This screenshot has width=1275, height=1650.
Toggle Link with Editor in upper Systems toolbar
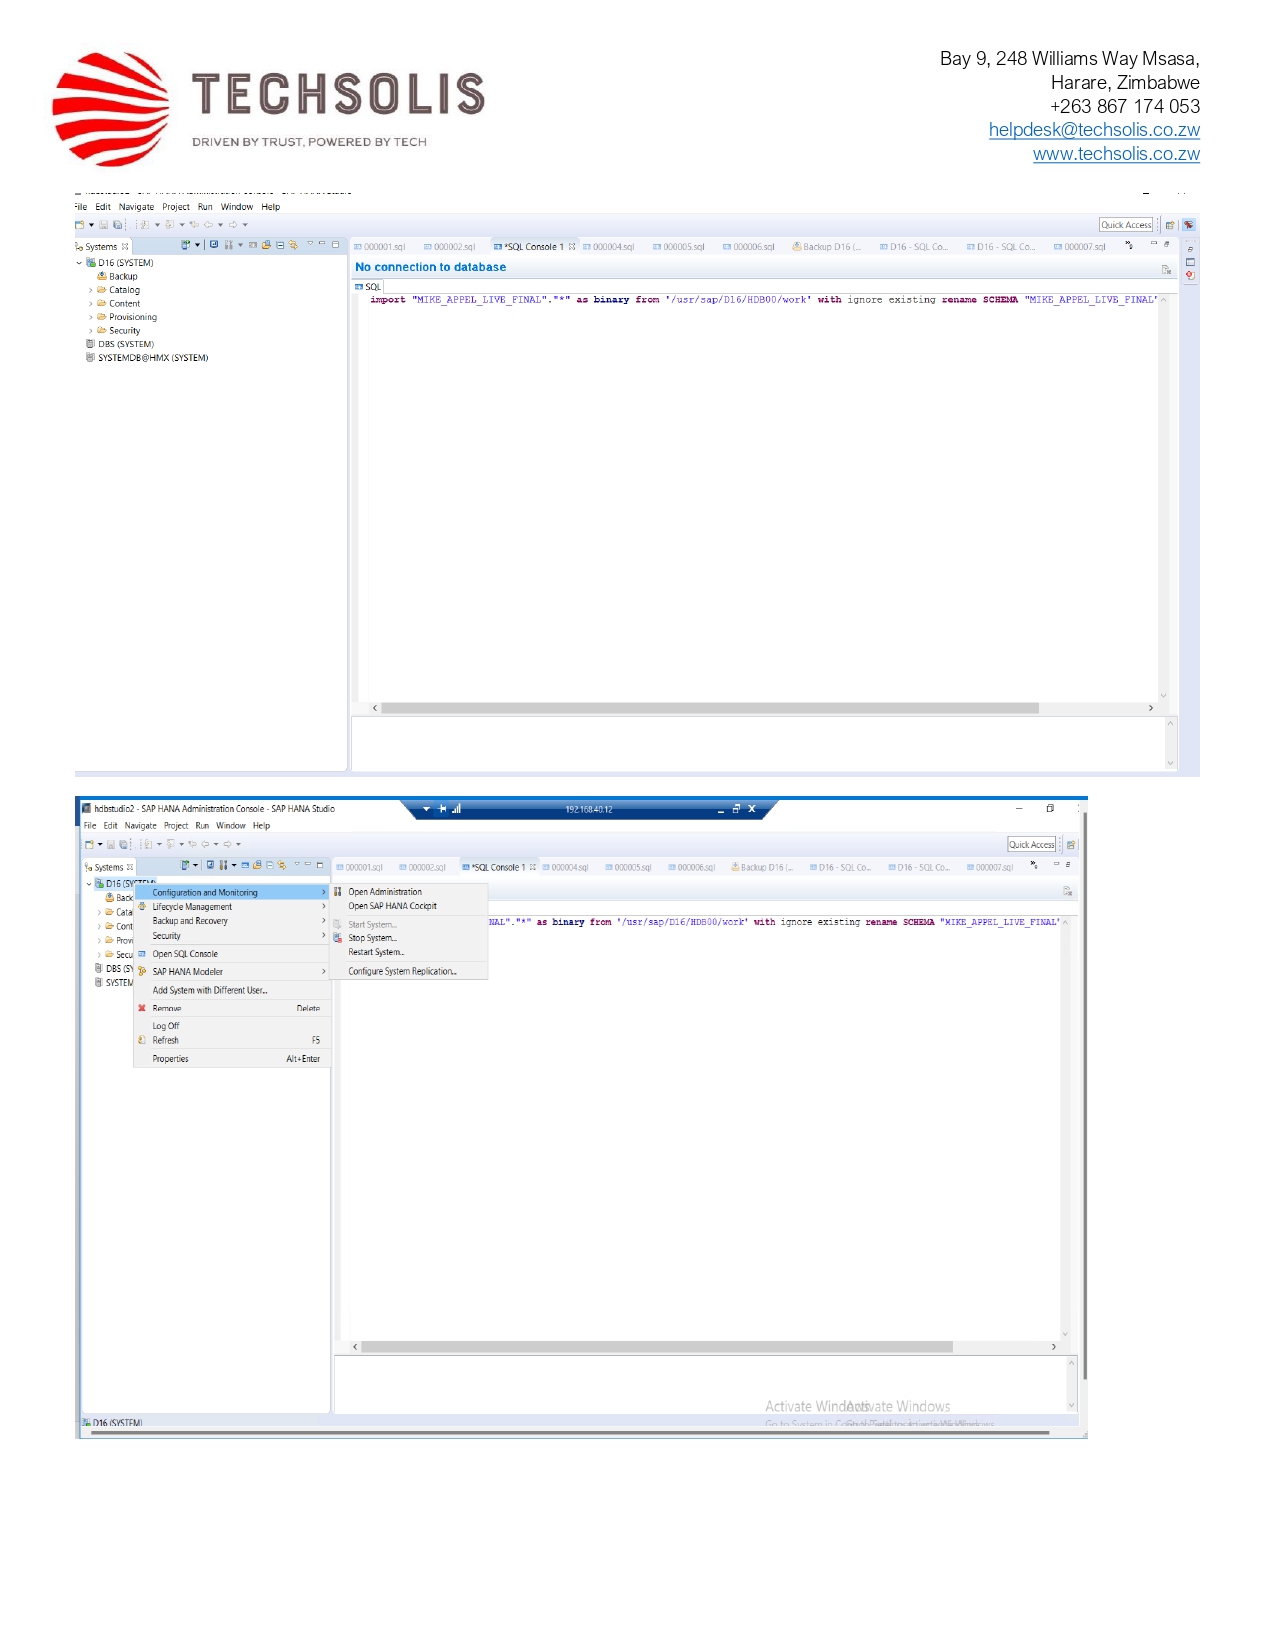293,245
